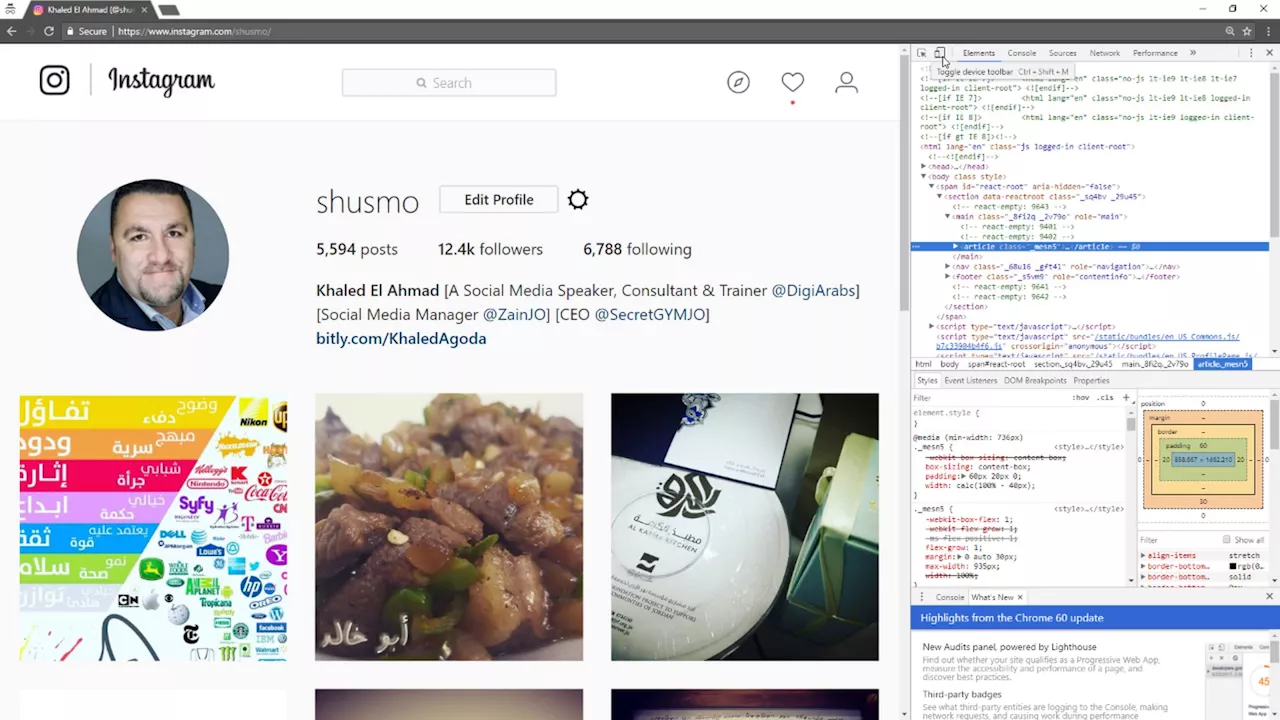Viewport: 1280px width, 720px height.
Task: Open the 6,788 following list
Action: [637, 249]
